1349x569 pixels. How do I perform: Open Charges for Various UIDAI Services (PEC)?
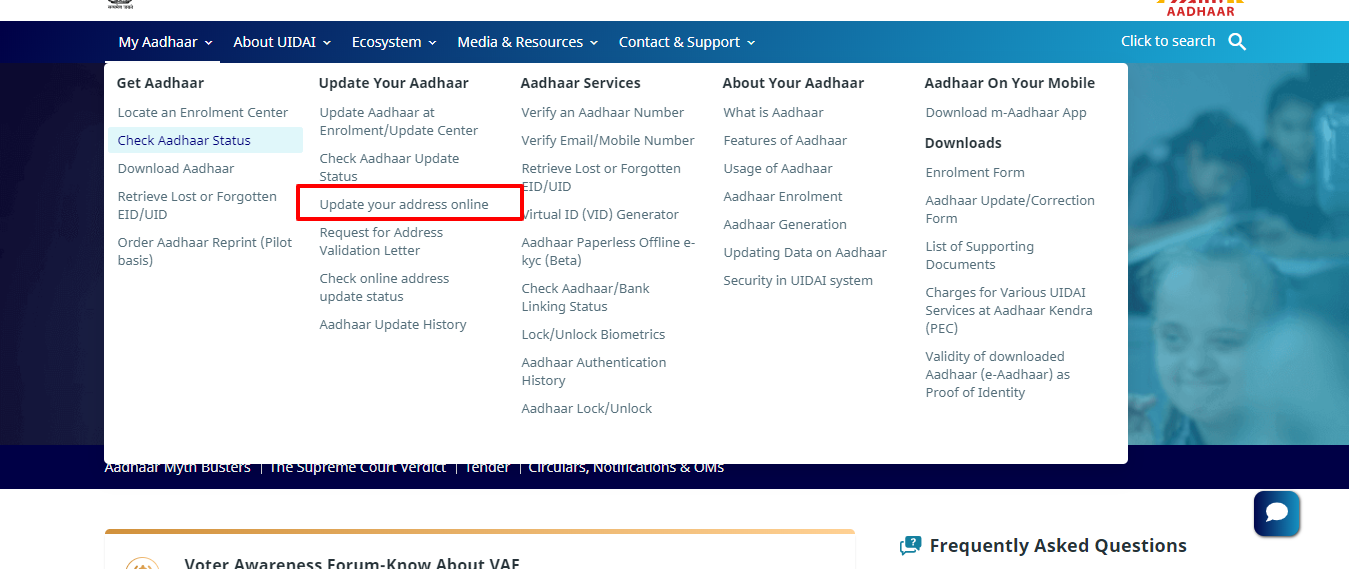tap(1009, 311)
